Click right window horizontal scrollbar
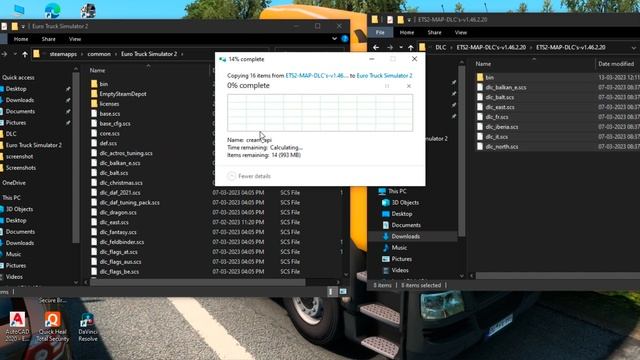 (558, 276)
